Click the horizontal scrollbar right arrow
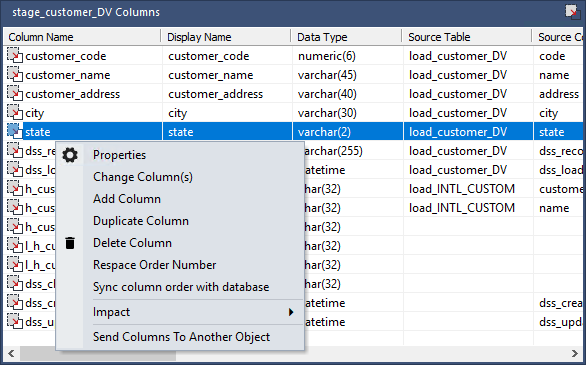The width and height of the screenshot is (586, 365). 574,353
